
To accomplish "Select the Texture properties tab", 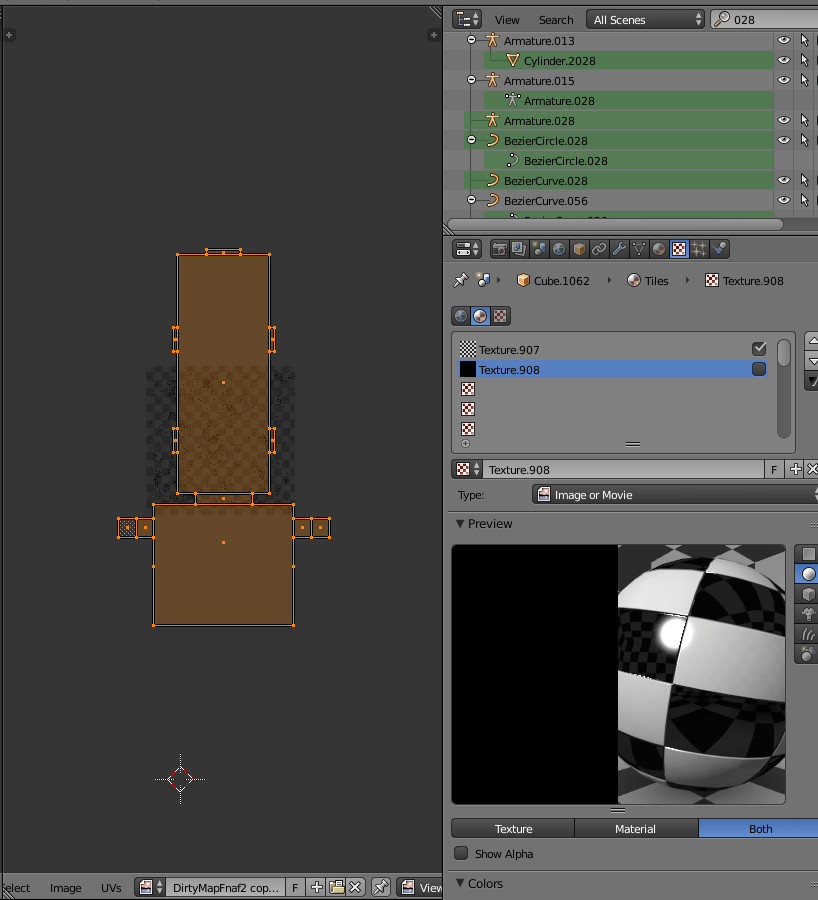I will [679, 248].
